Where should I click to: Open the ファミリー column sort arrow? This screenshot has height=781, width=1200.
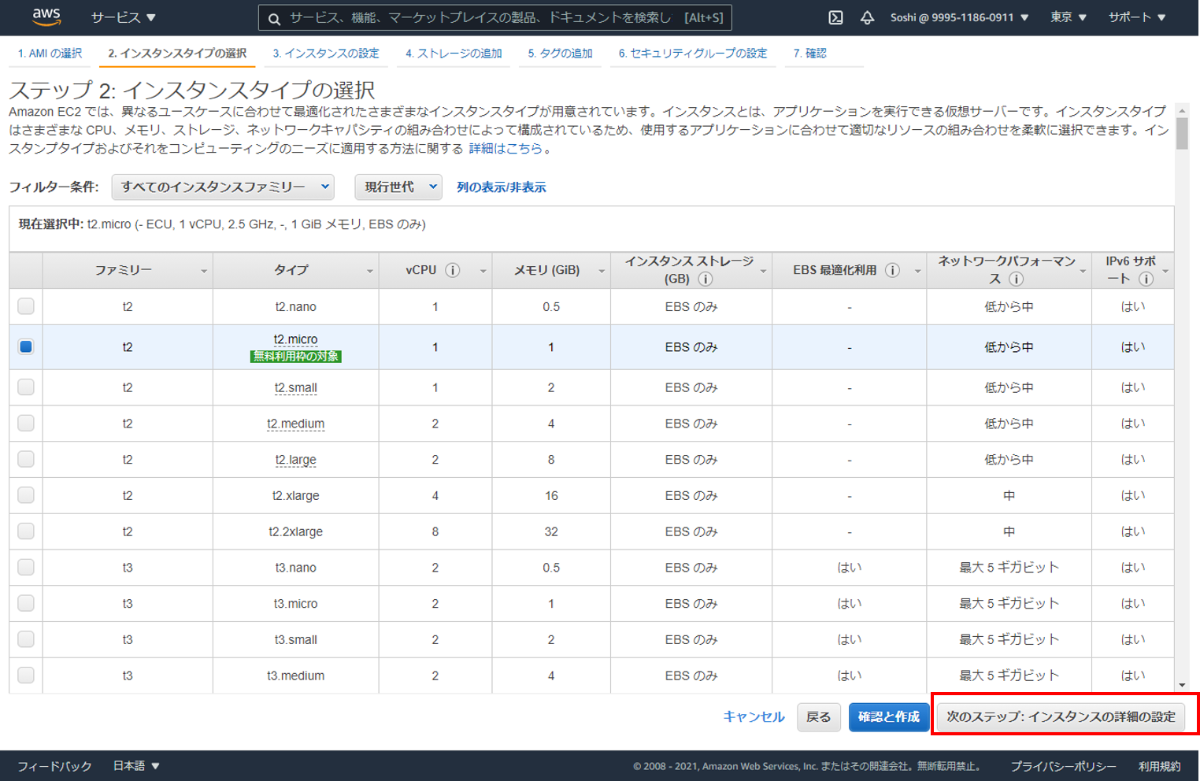coord(204,271)
